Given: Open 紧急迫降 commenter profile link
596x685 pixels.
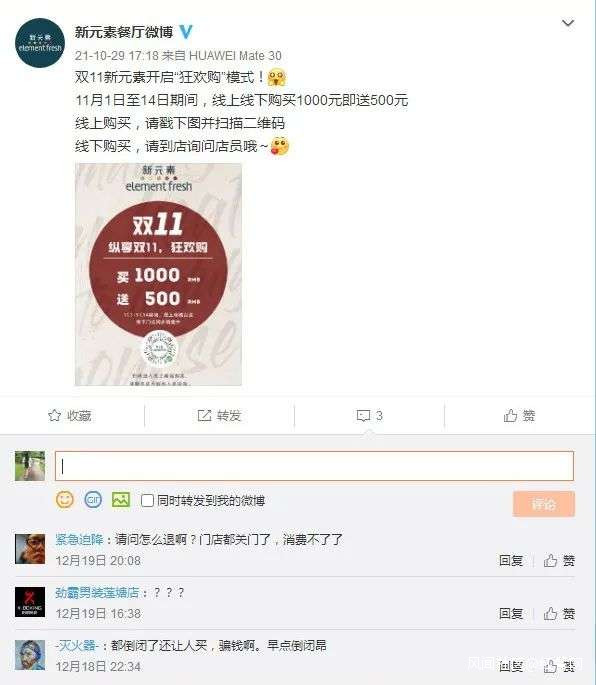Looking at the screenshot, I should point(79,540).
